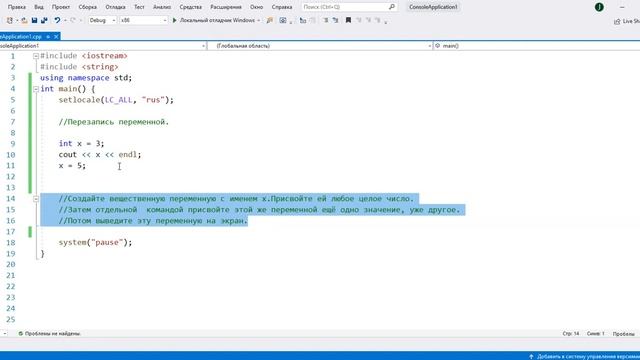The image size is (640, 360).
Task: Open the x86 platform dropdown
Action: (143, 20)
